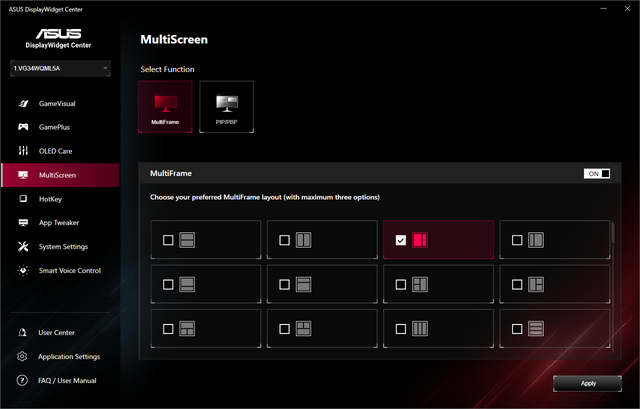Tick checkbox for three equal columns layout
Image resolution: width=640 pixels, height=409 pixels.
pyautogui.click(x=401, y=329)
